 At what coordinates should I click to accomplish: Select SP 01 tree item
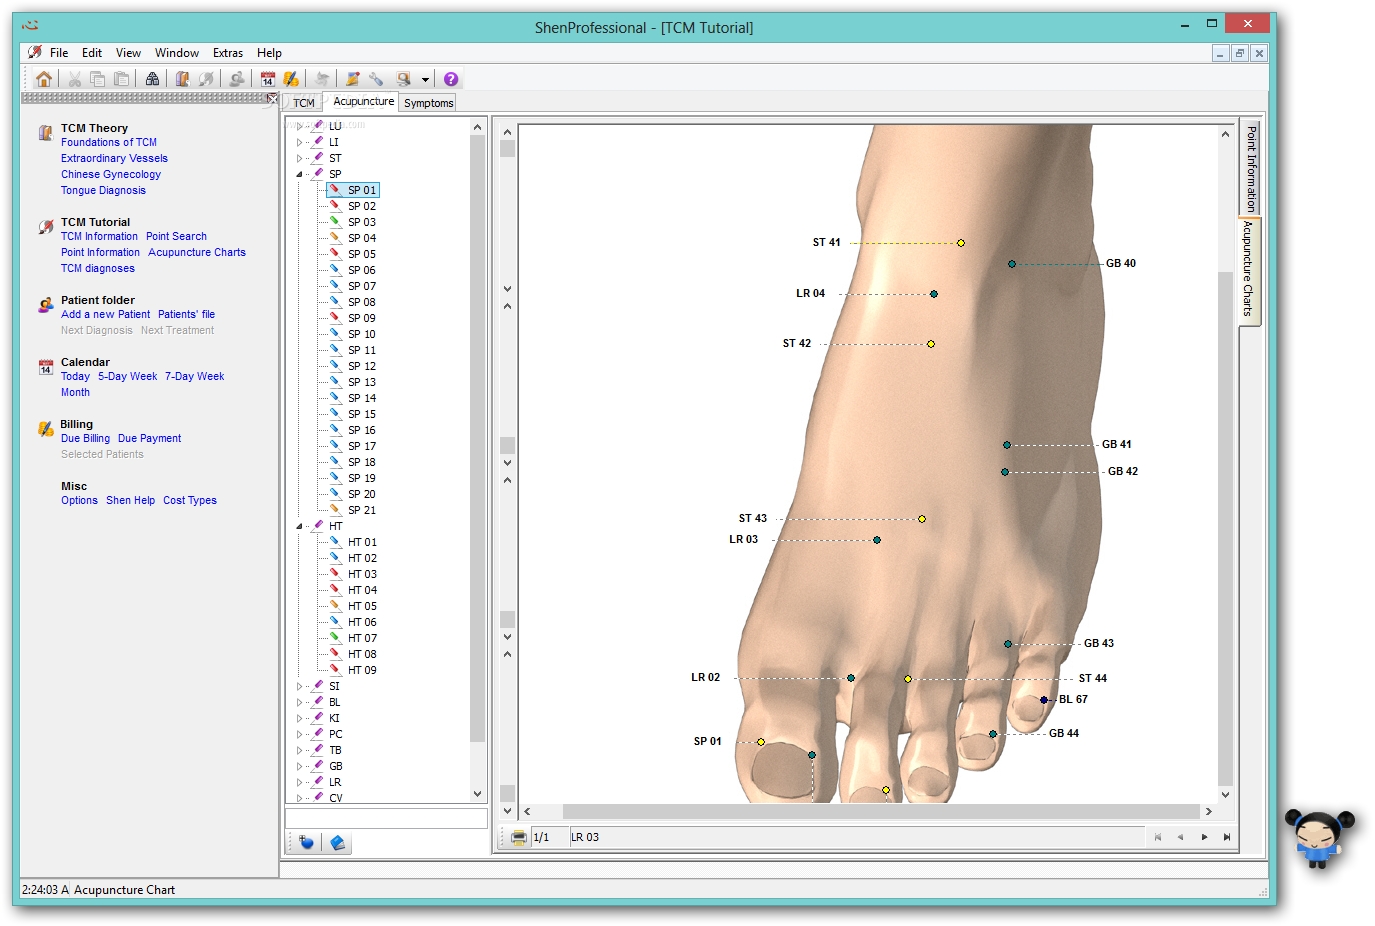(362, 190)
